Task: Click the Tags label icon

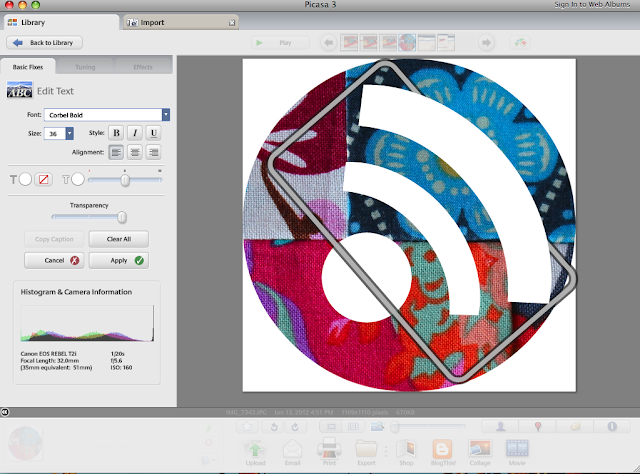Action: click(575, 426)
